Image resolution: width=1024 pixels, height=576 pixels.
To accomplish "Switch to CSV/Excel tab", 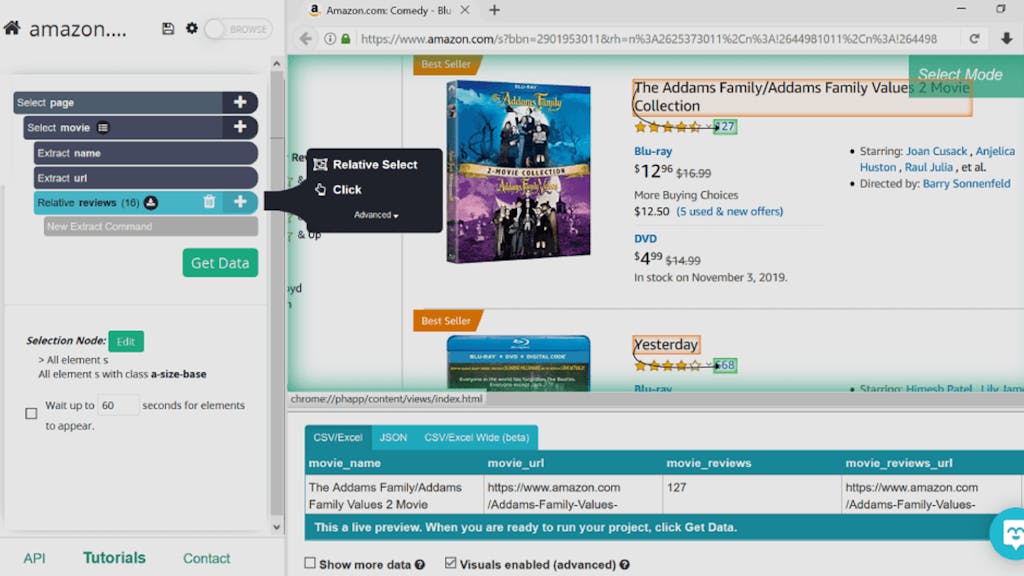I will click(338, 438).
